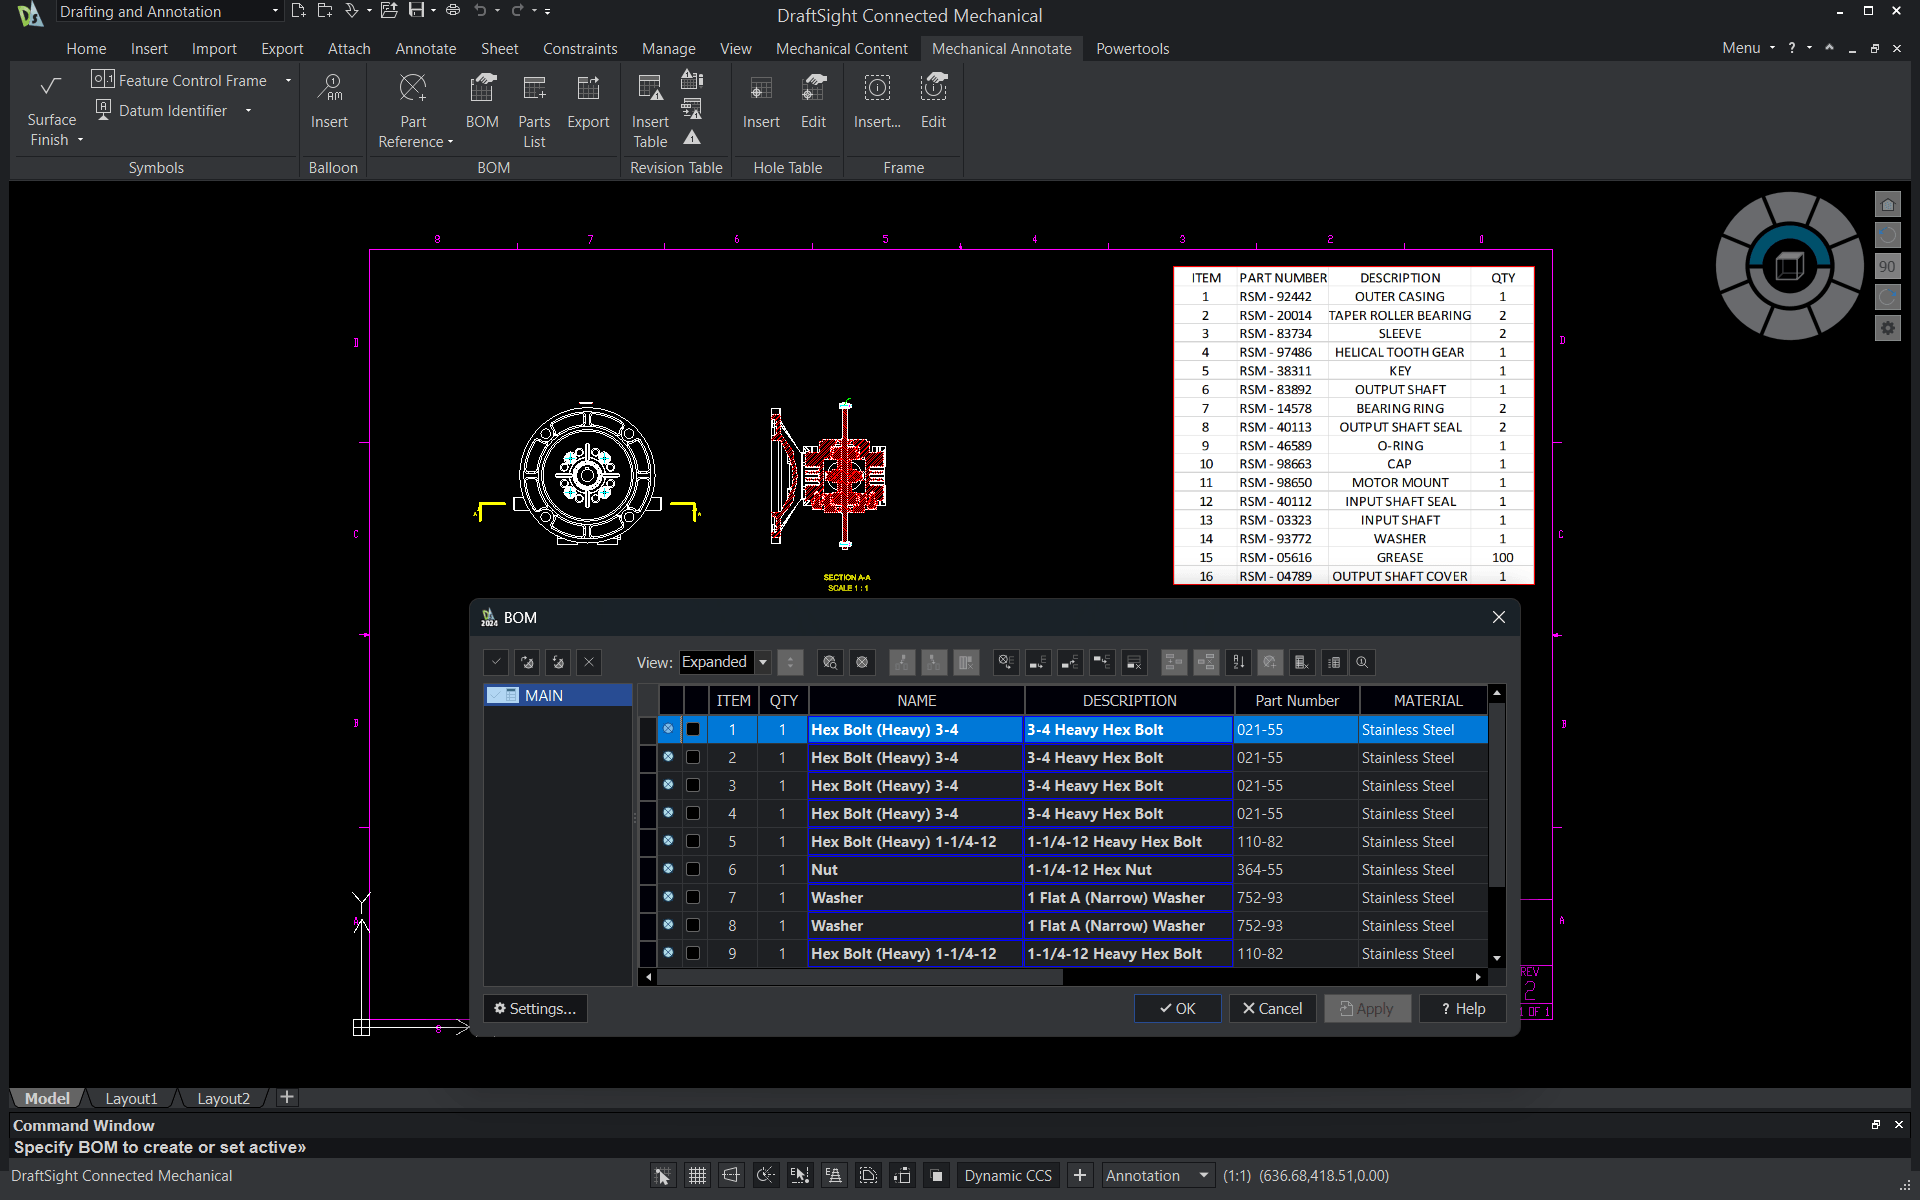
Task: Open the Annotation scale dropdown in status bar
Action: (x=1204, y=1176)
